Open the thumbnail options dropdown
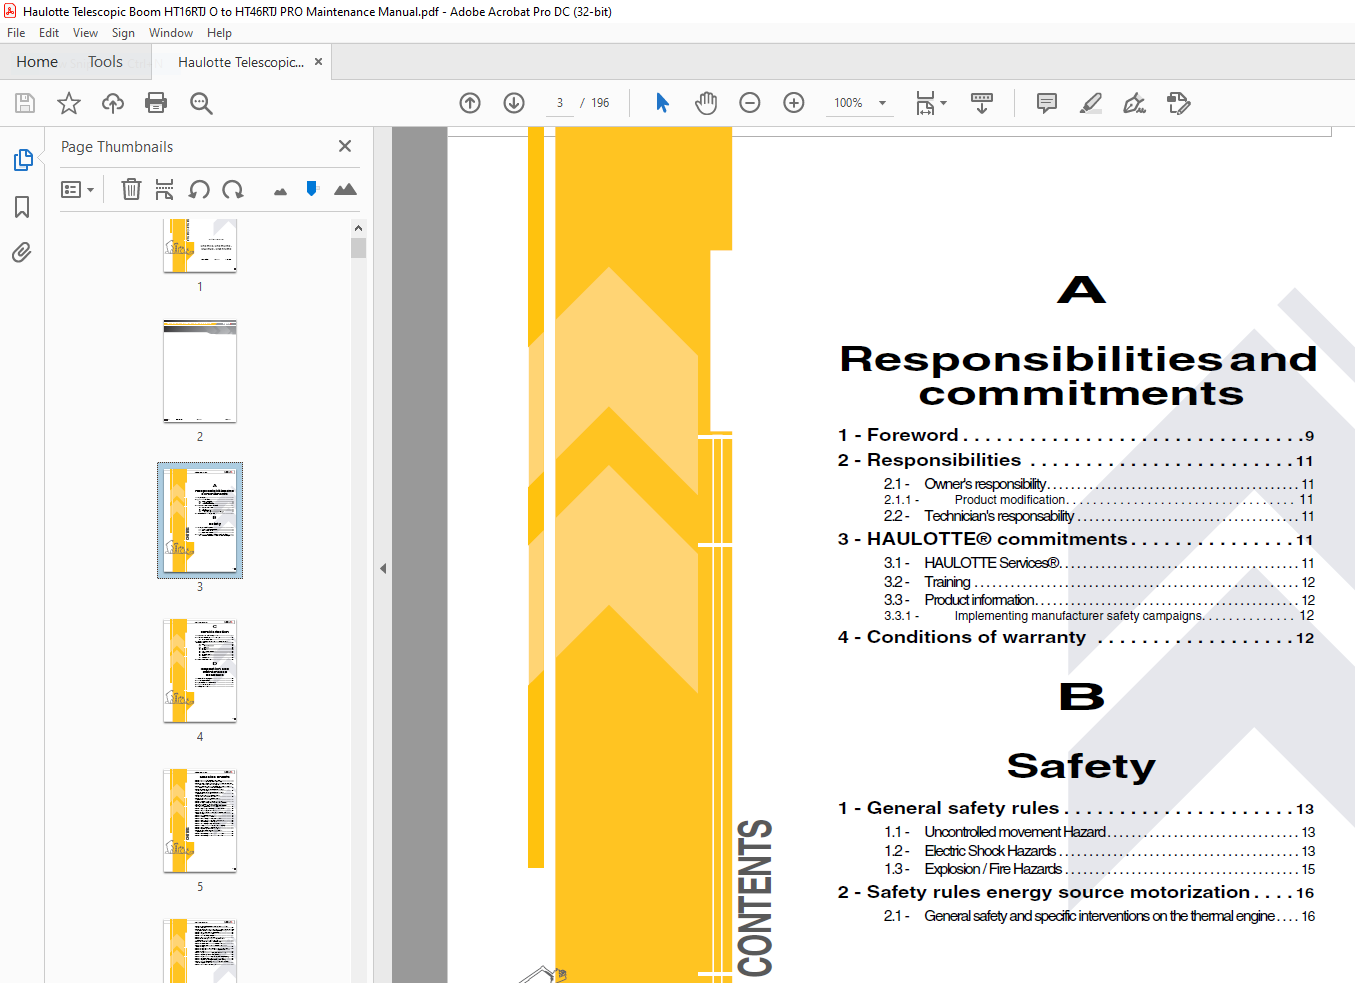This screenshot has height=983, width=1355. 77,189
